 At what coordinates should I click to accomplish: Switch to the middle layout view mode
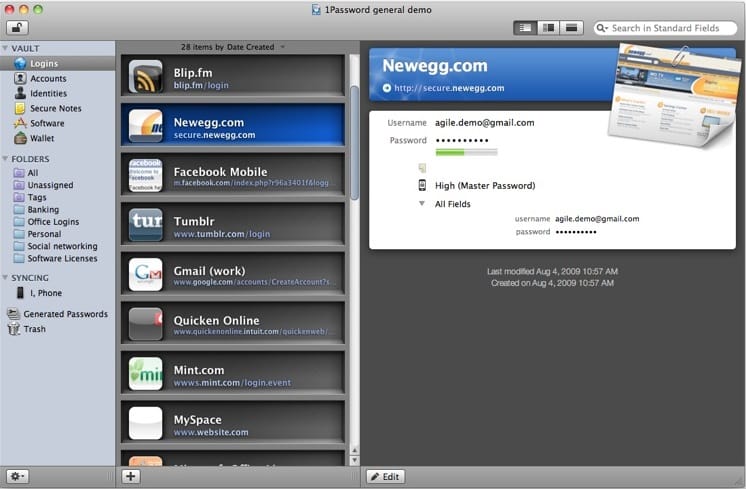click(x=549, y=28)
